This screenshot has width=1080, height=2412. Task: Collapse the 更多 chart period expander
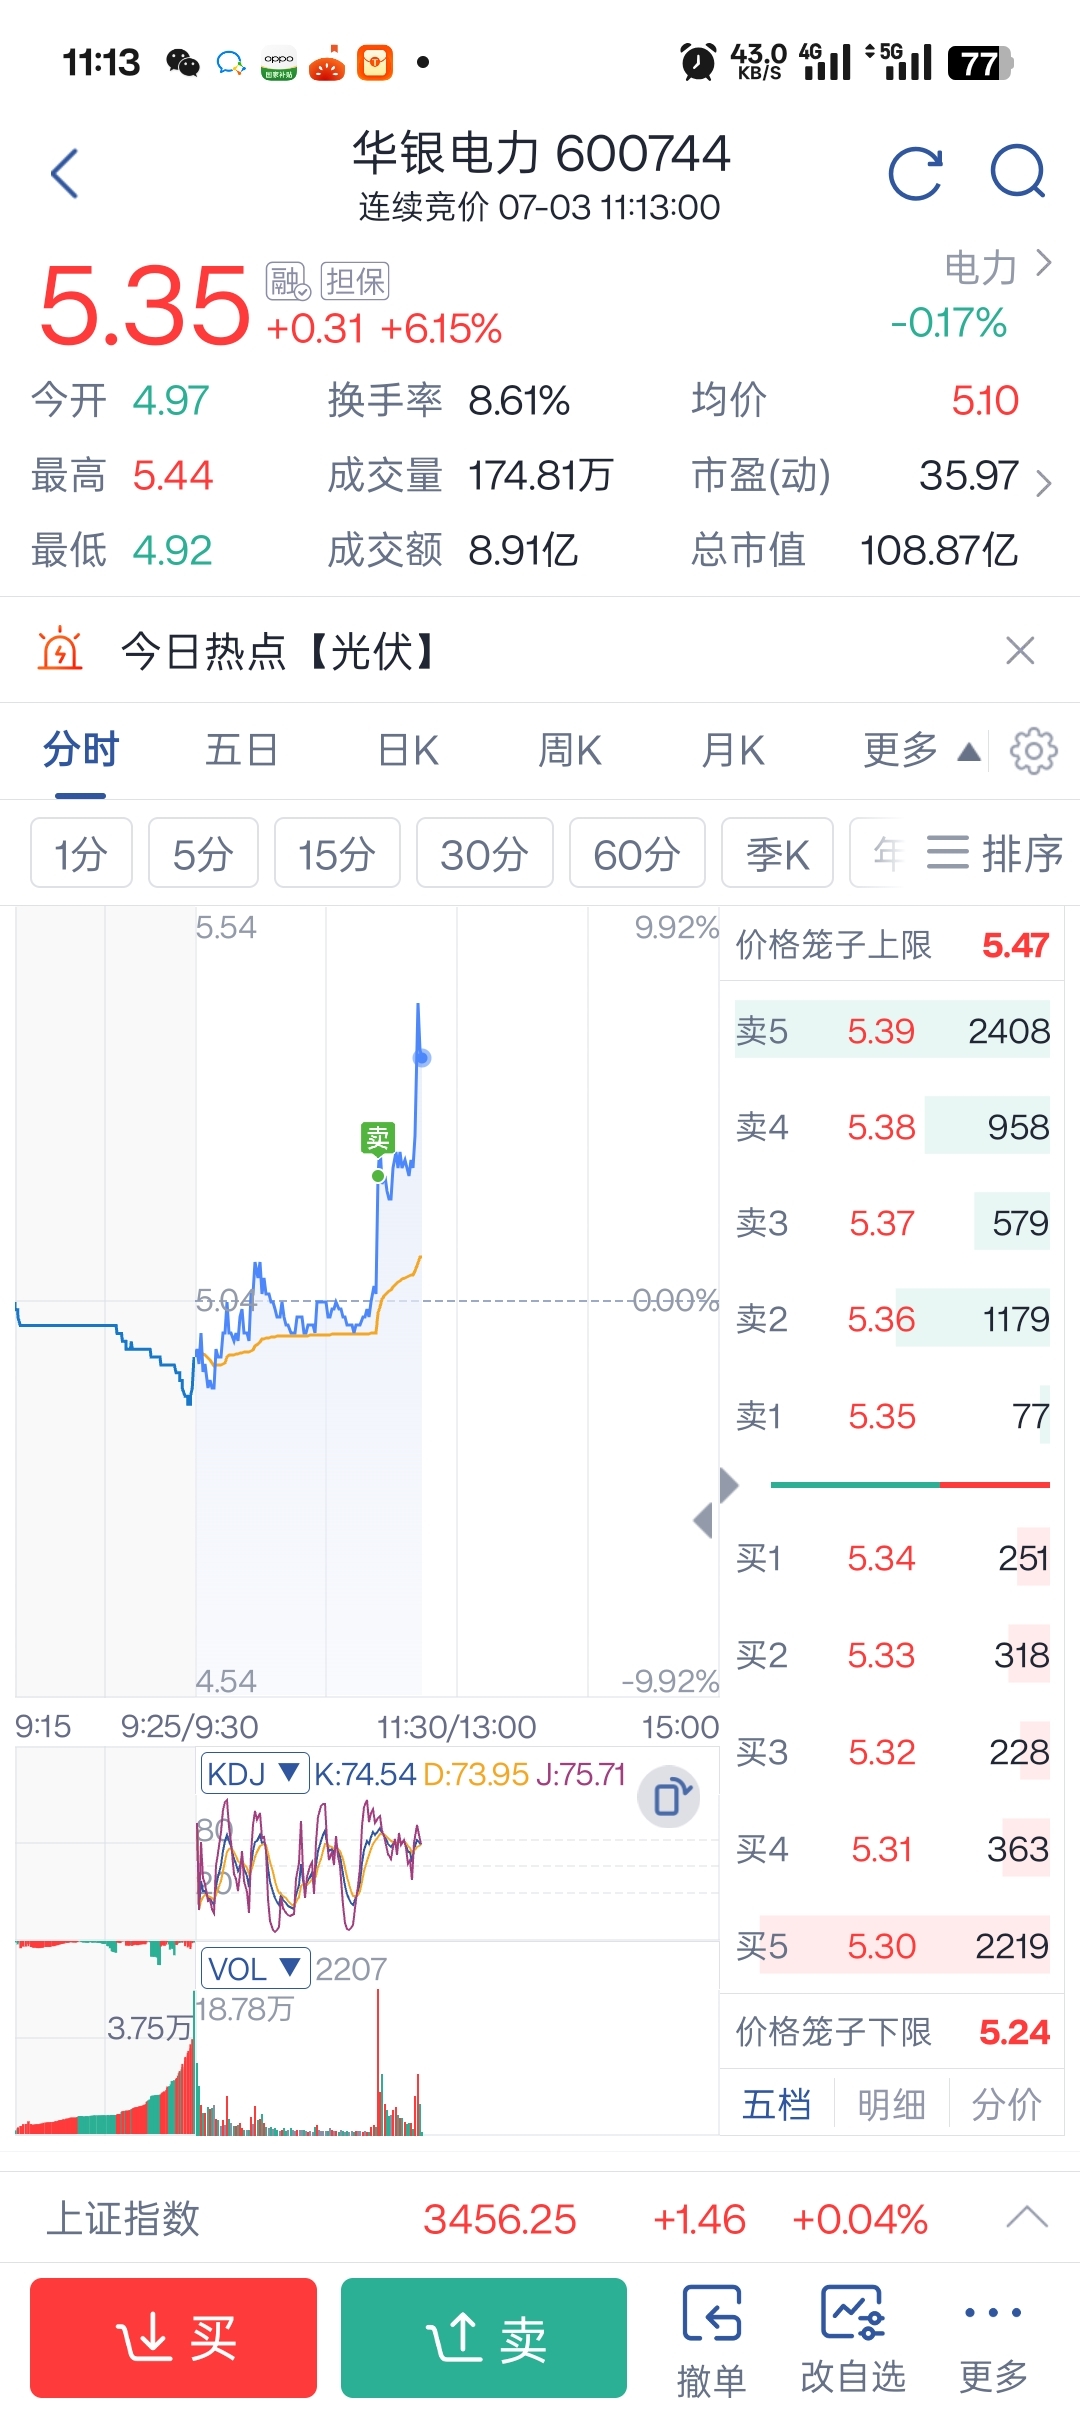(921, 751)
